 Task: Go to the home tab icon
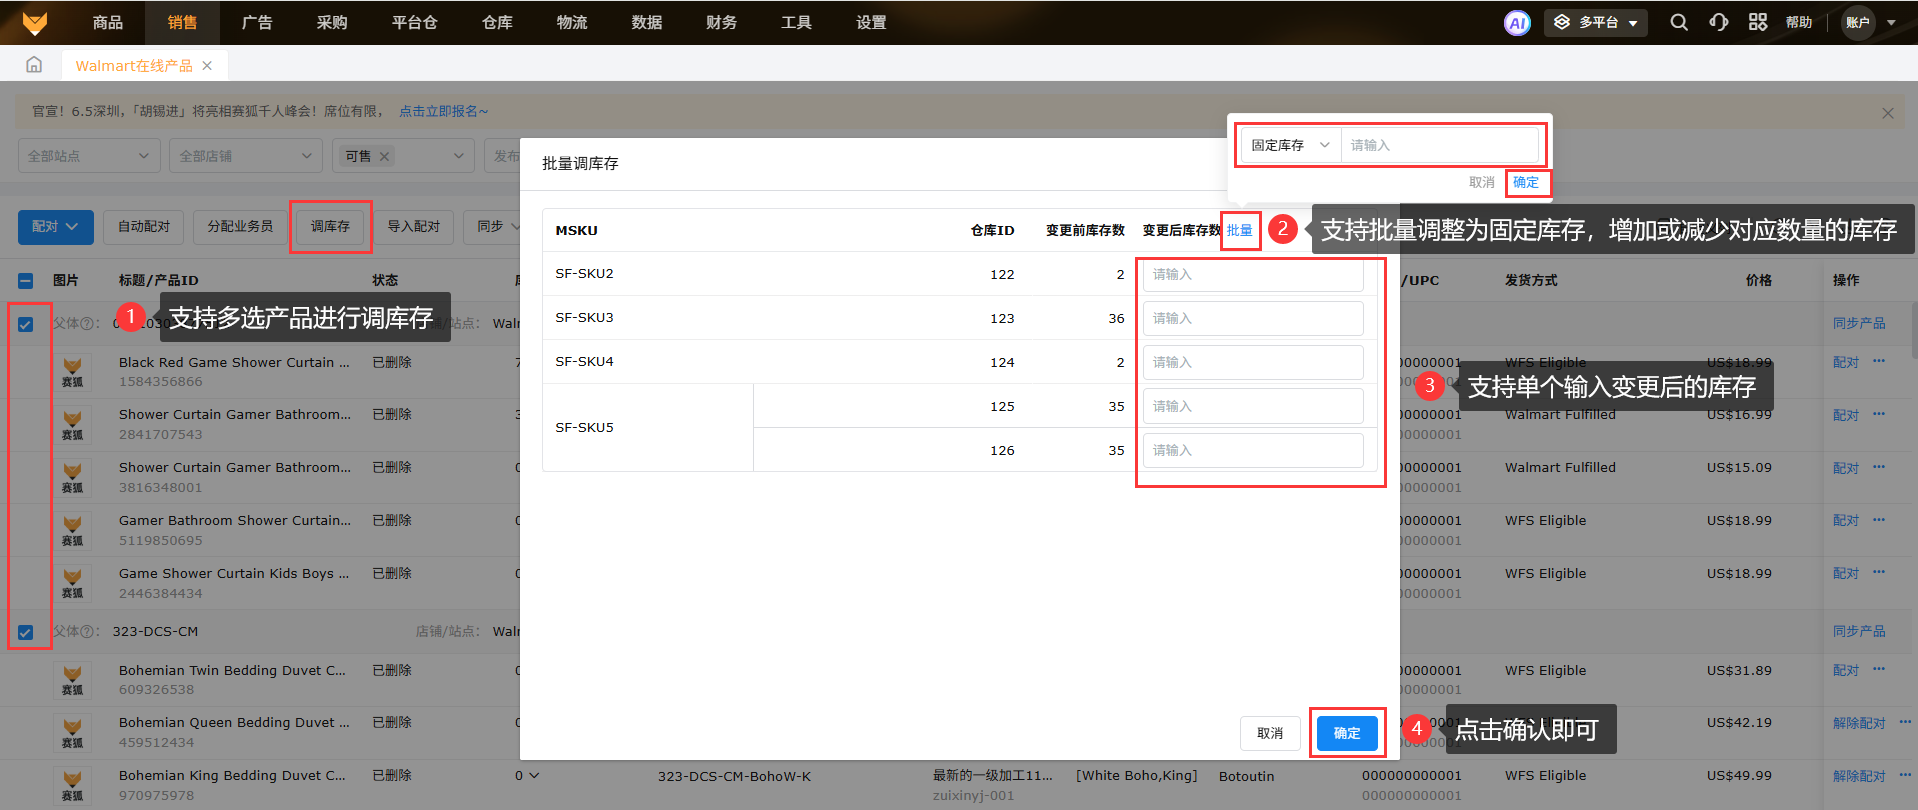[x=34, y=65]
